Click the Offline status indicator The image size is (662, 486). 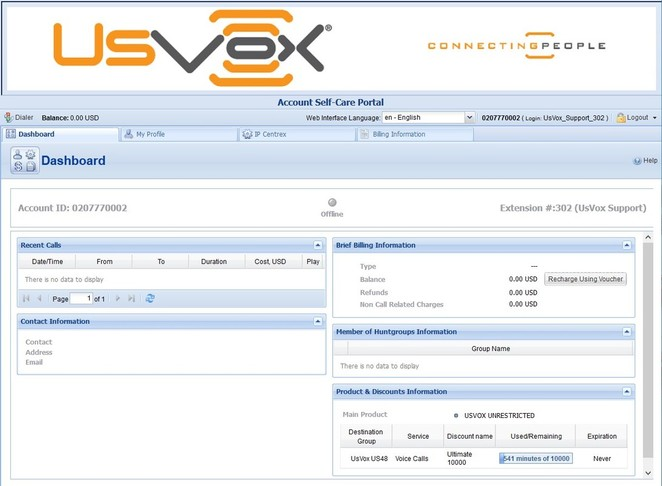[332, 202]
